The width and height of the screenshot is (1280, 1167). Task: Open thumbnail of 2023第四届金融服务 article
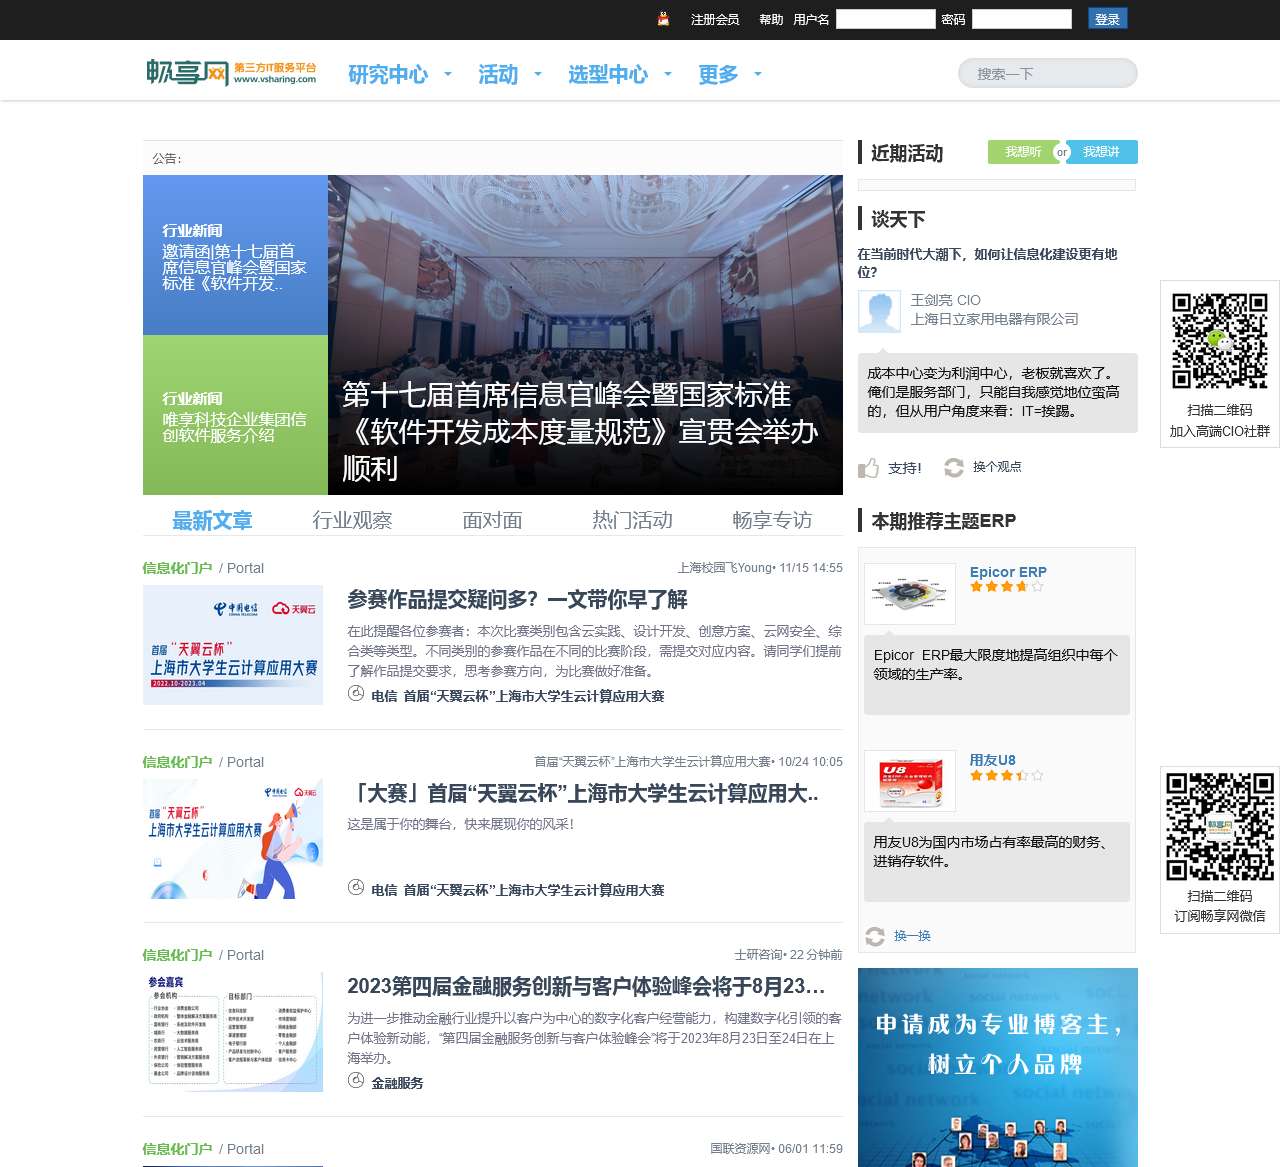[x=233, y=1032]
